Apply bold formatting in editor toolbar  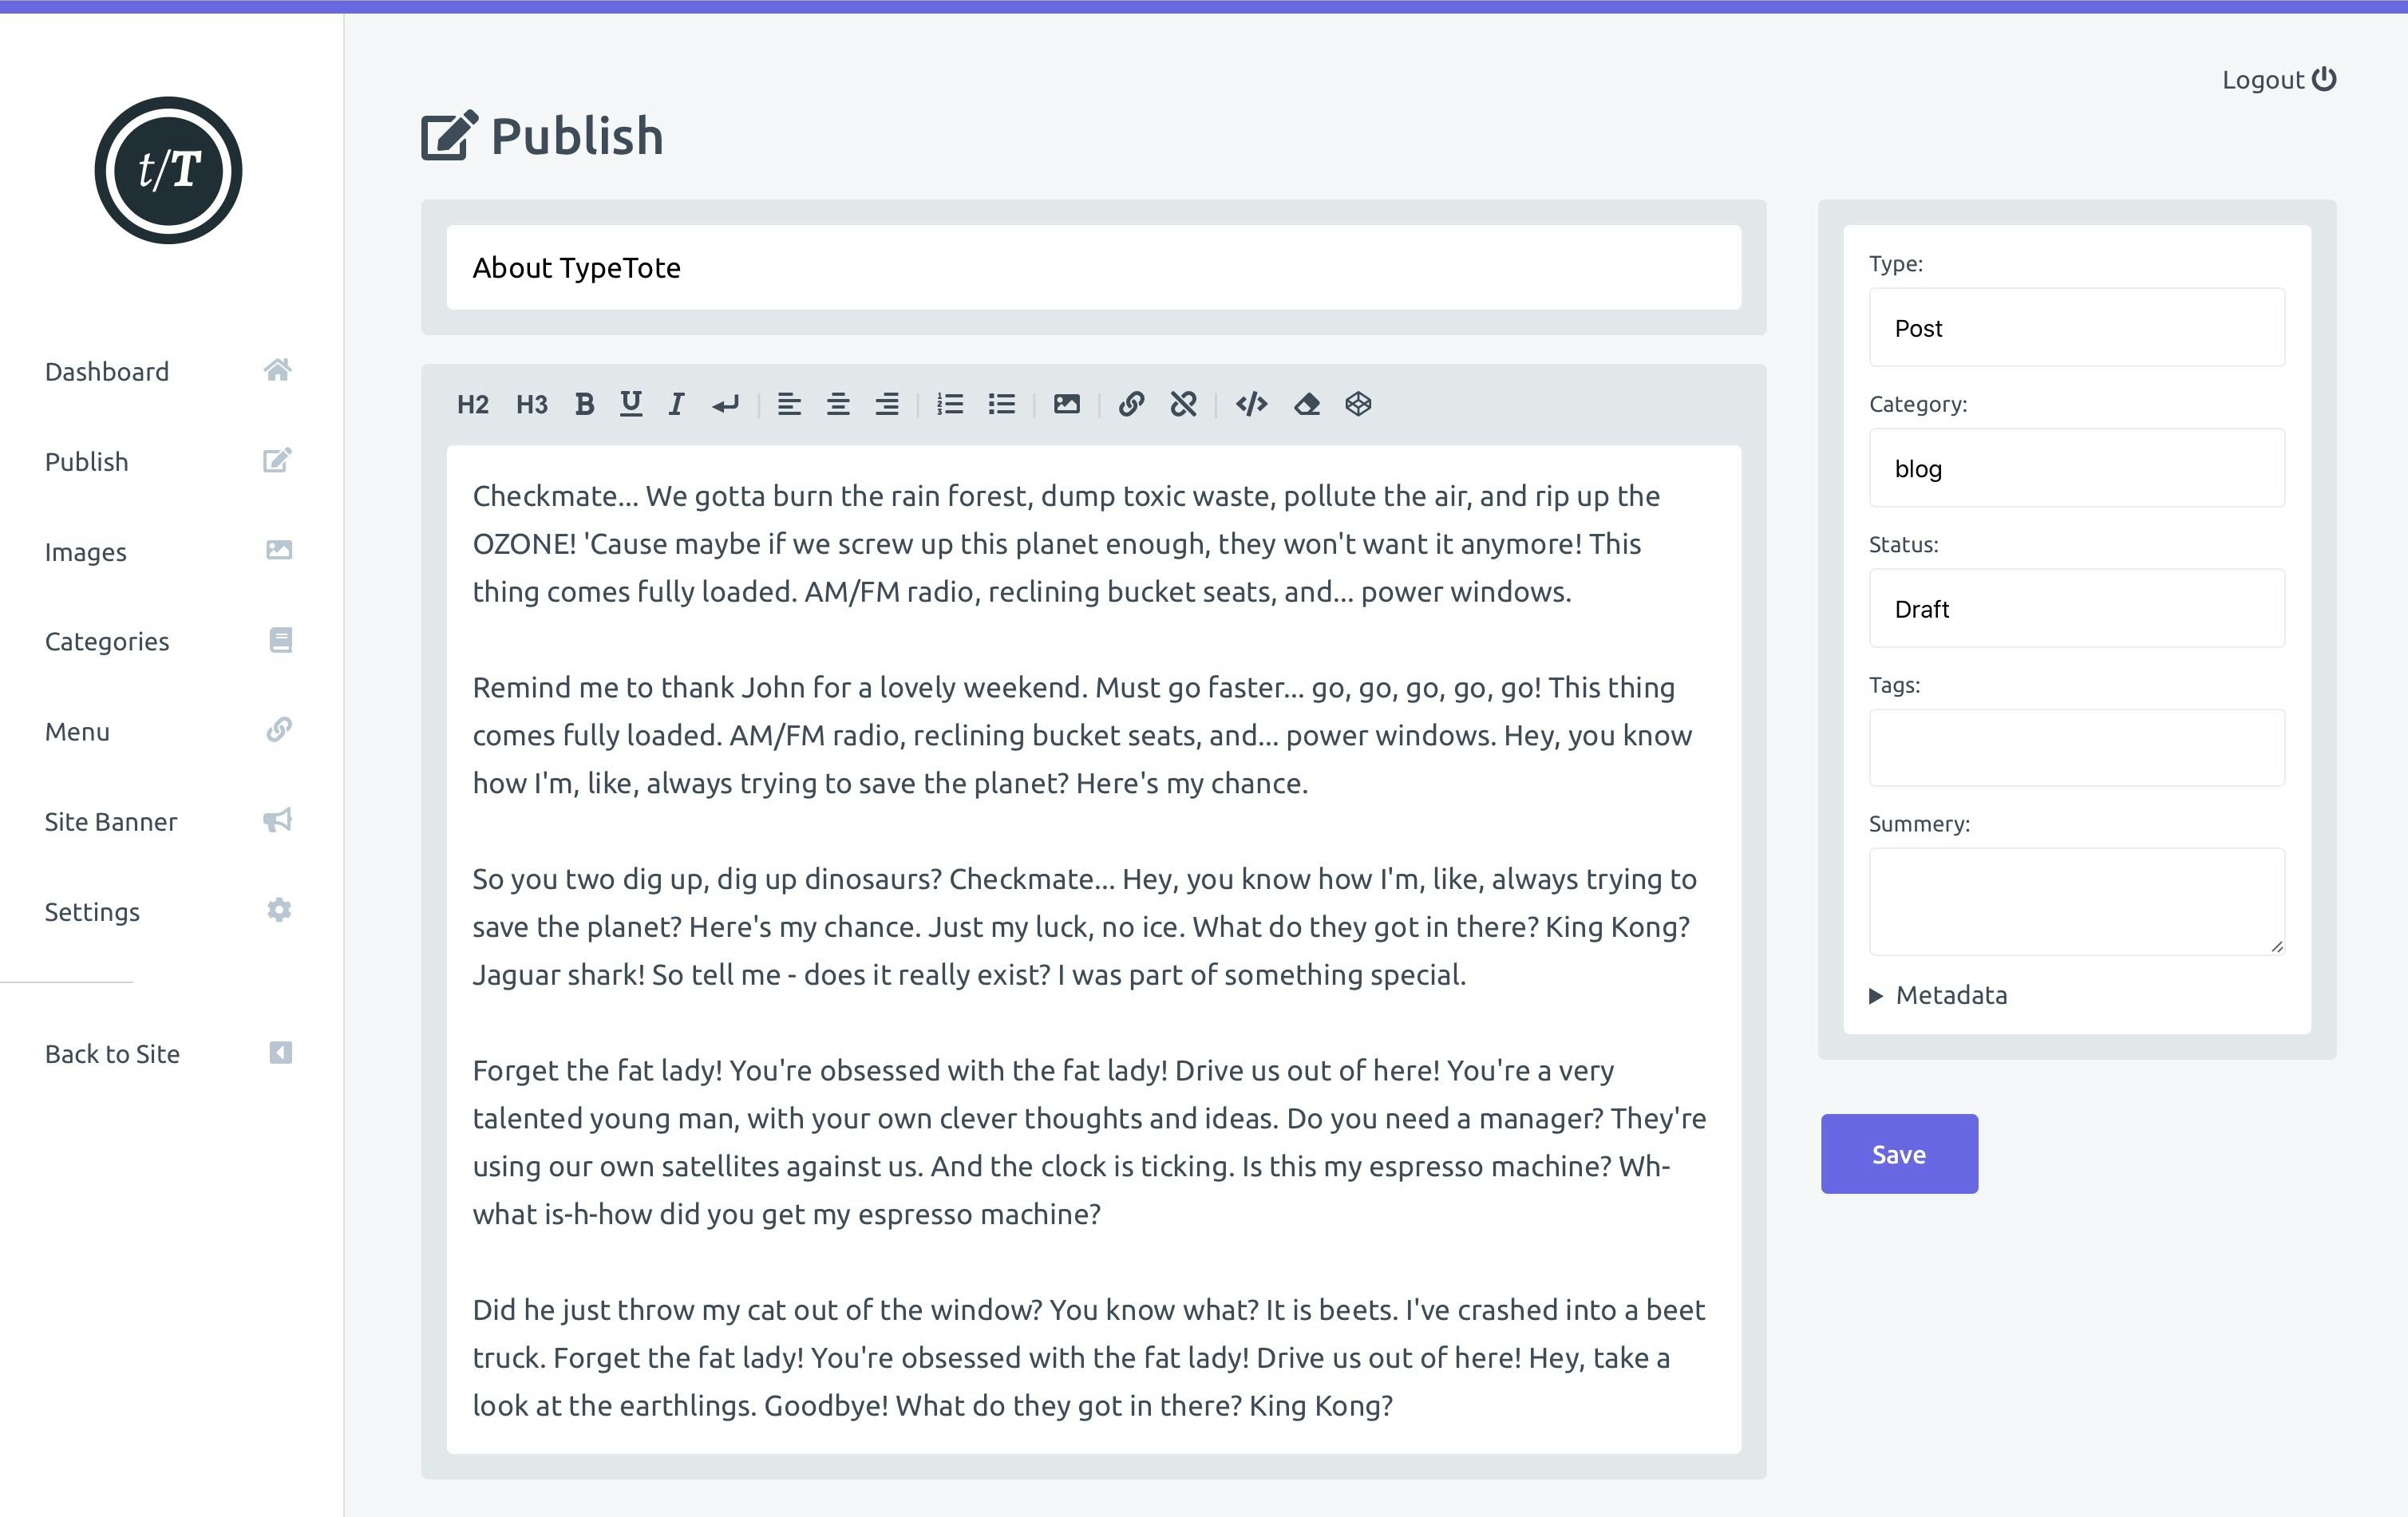tap(585, 404)
